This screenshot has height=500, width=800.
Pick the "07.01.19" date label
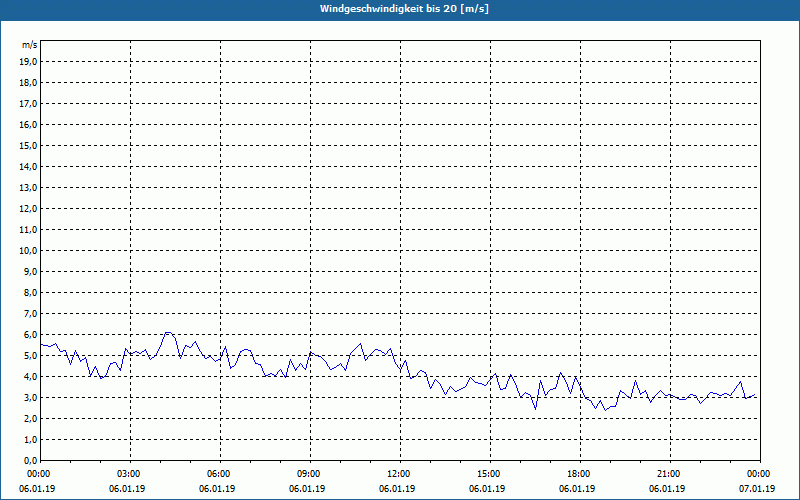[757, 489]
